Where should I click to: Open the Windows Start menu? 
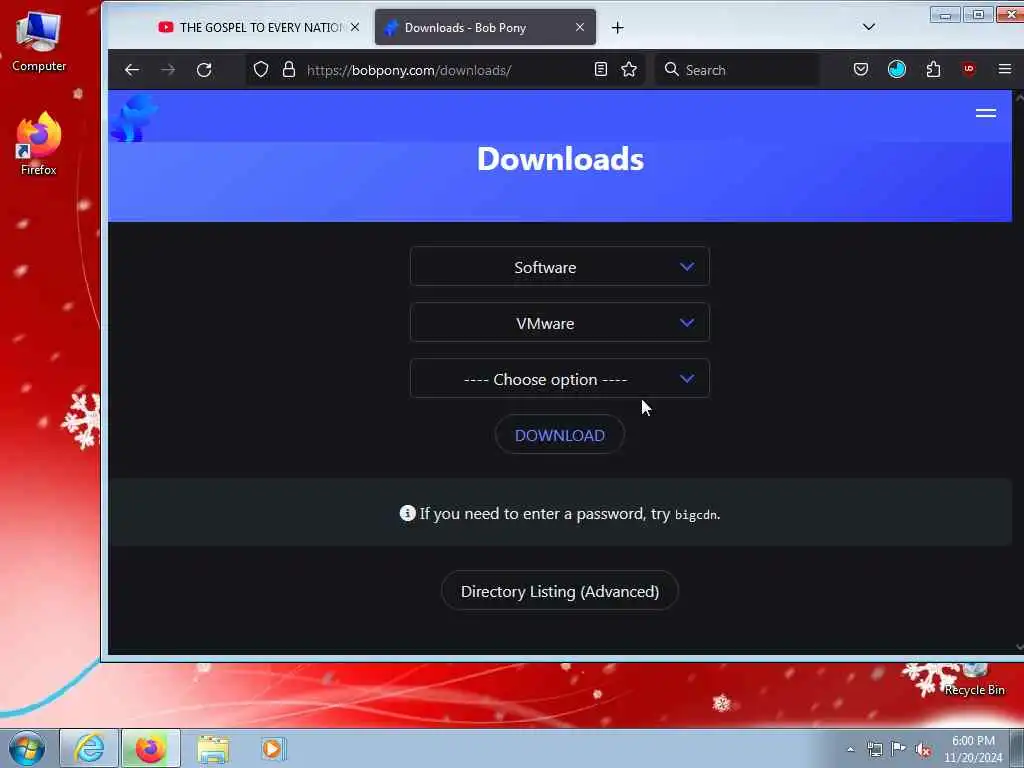(x=27, y=748)
